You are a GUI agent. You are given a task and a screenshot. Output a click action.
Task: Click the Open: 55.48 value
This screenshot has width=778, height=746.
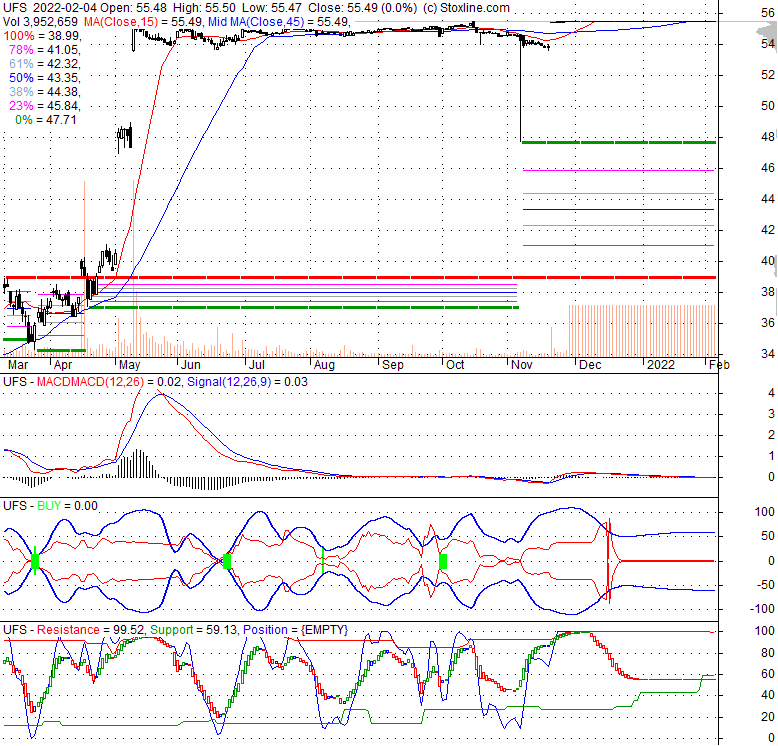tap(133, 8)
